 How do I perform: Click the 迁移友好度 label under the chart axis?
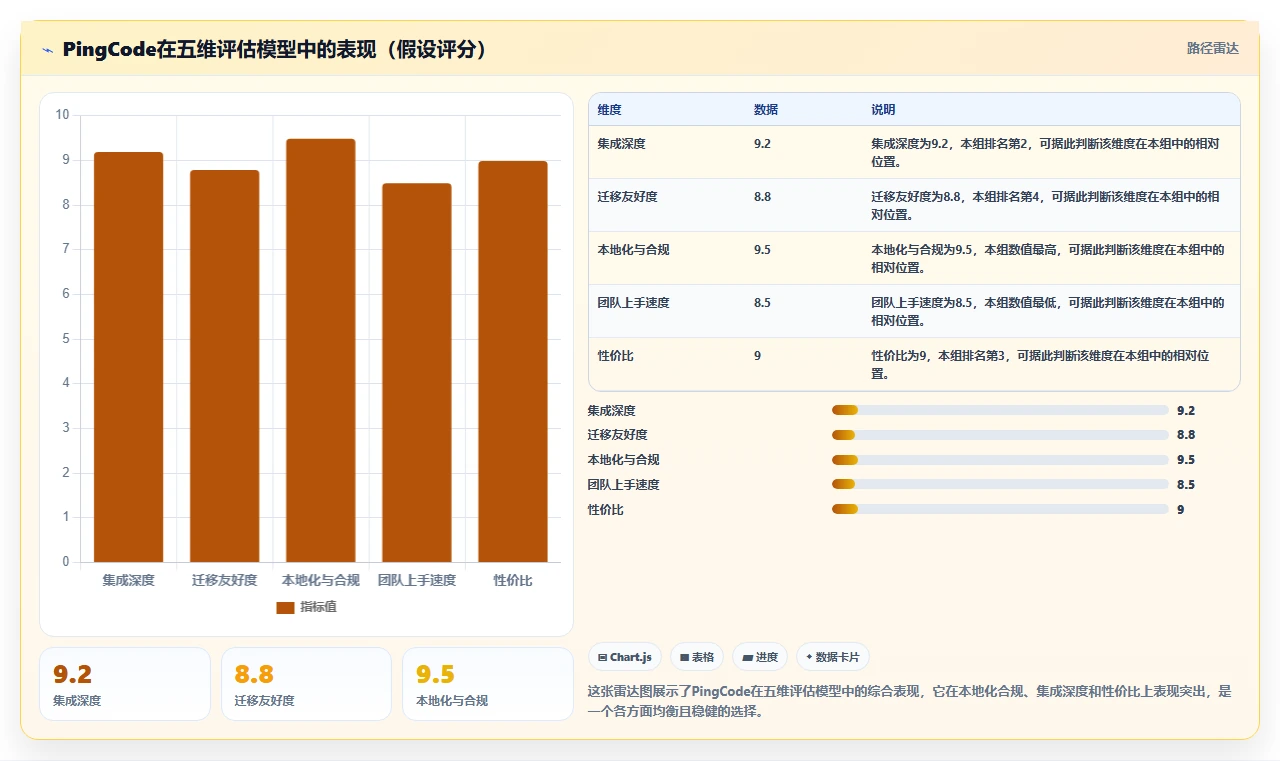[x=224, y=580]
